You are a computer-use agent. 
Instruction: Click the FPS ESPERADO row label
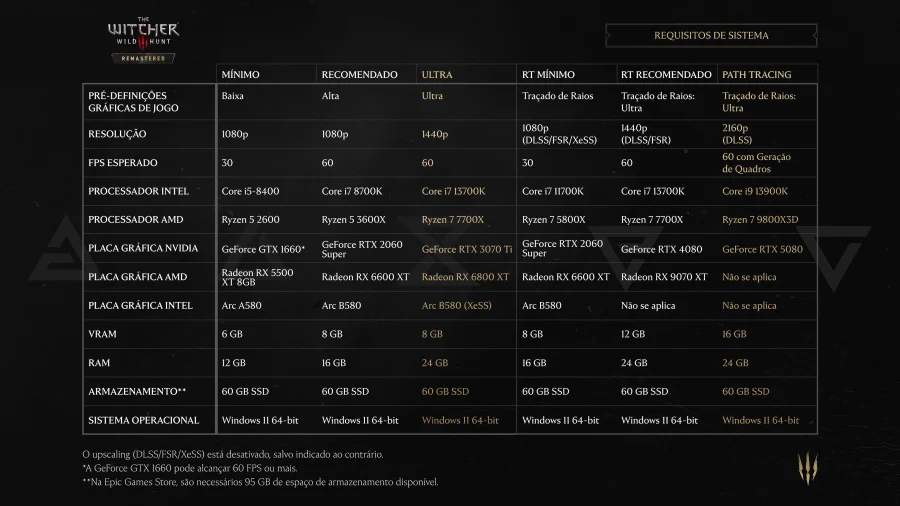(122, 162)
